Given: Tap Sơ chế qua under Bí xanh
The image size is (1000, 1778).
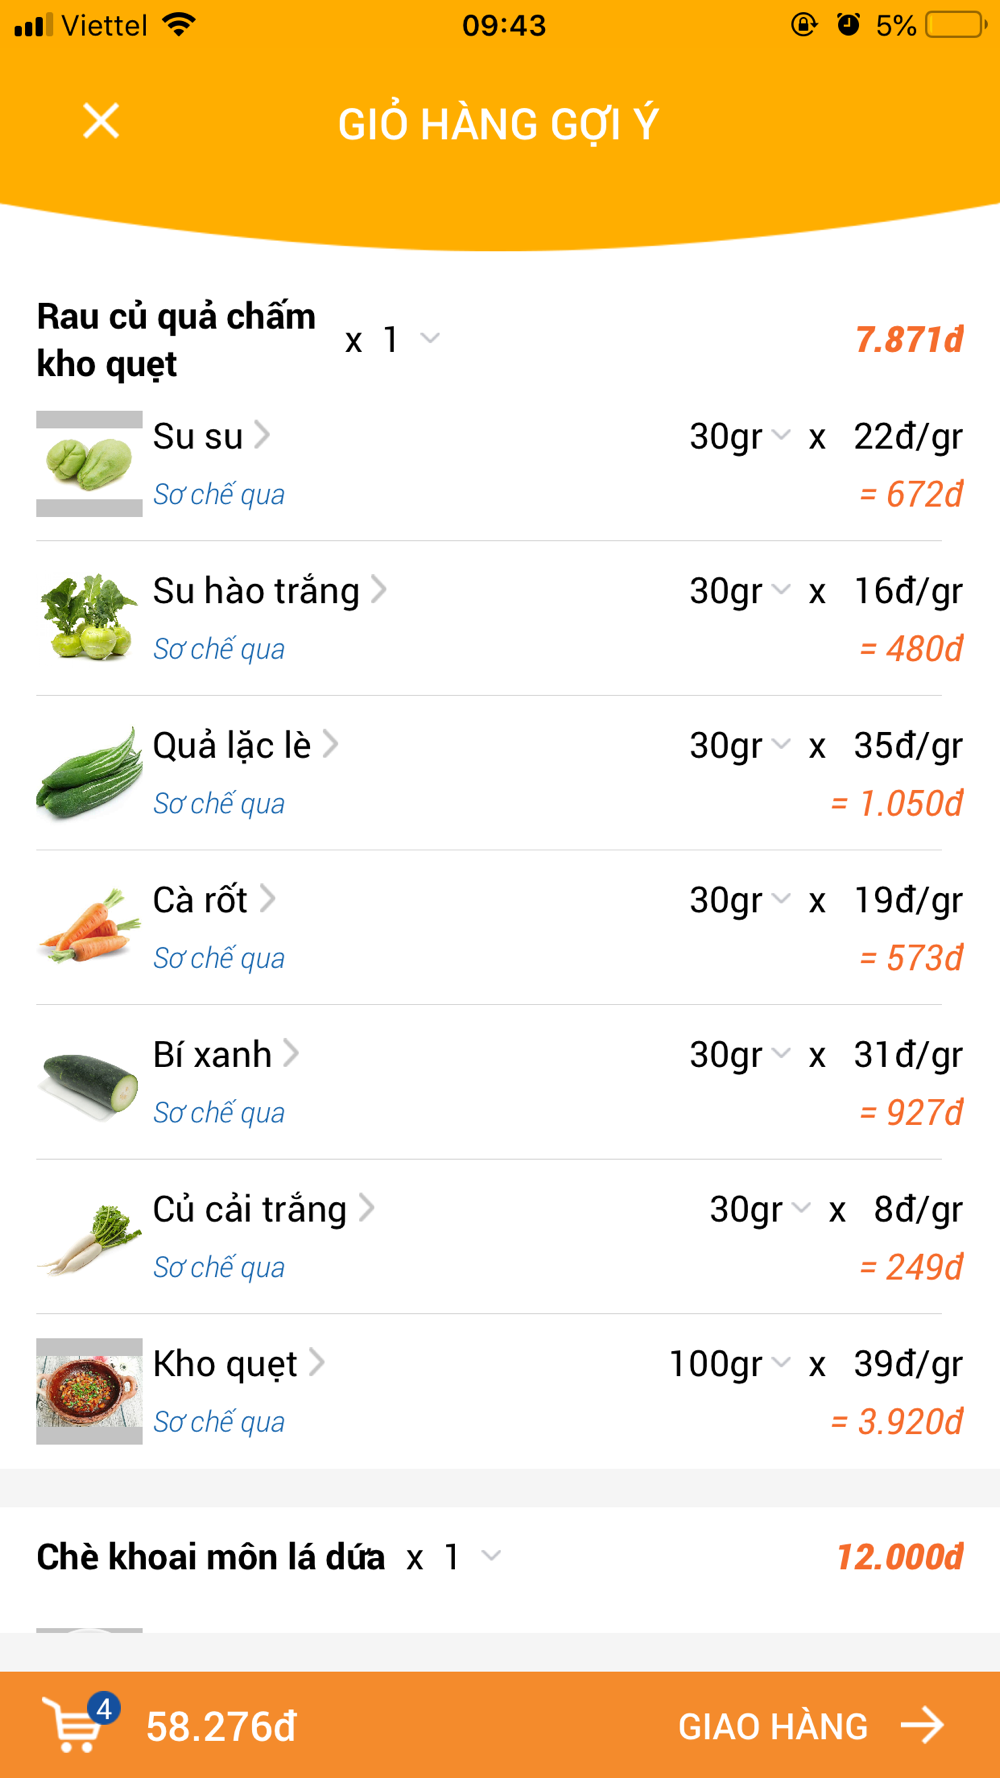Looking at the screenshot, I should (x=219, y=1112).
